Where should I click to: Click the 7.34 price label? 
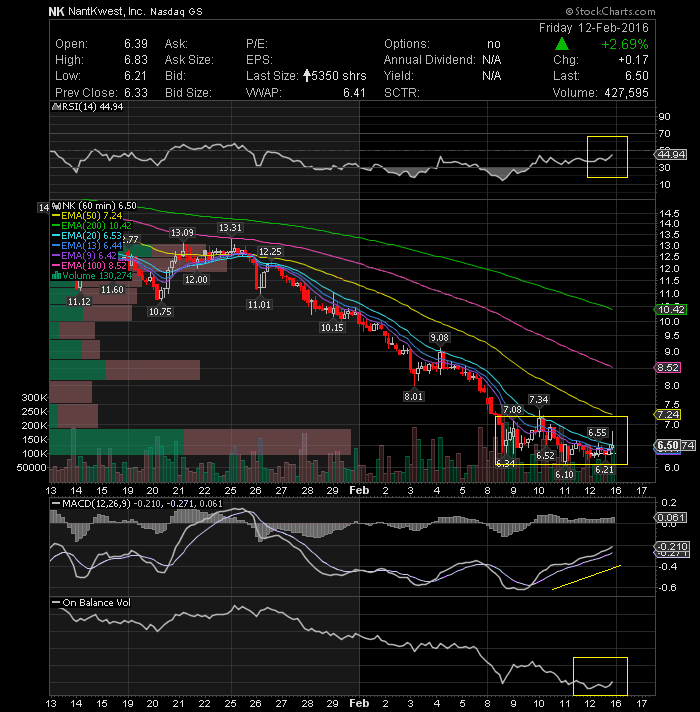point(539,400)
